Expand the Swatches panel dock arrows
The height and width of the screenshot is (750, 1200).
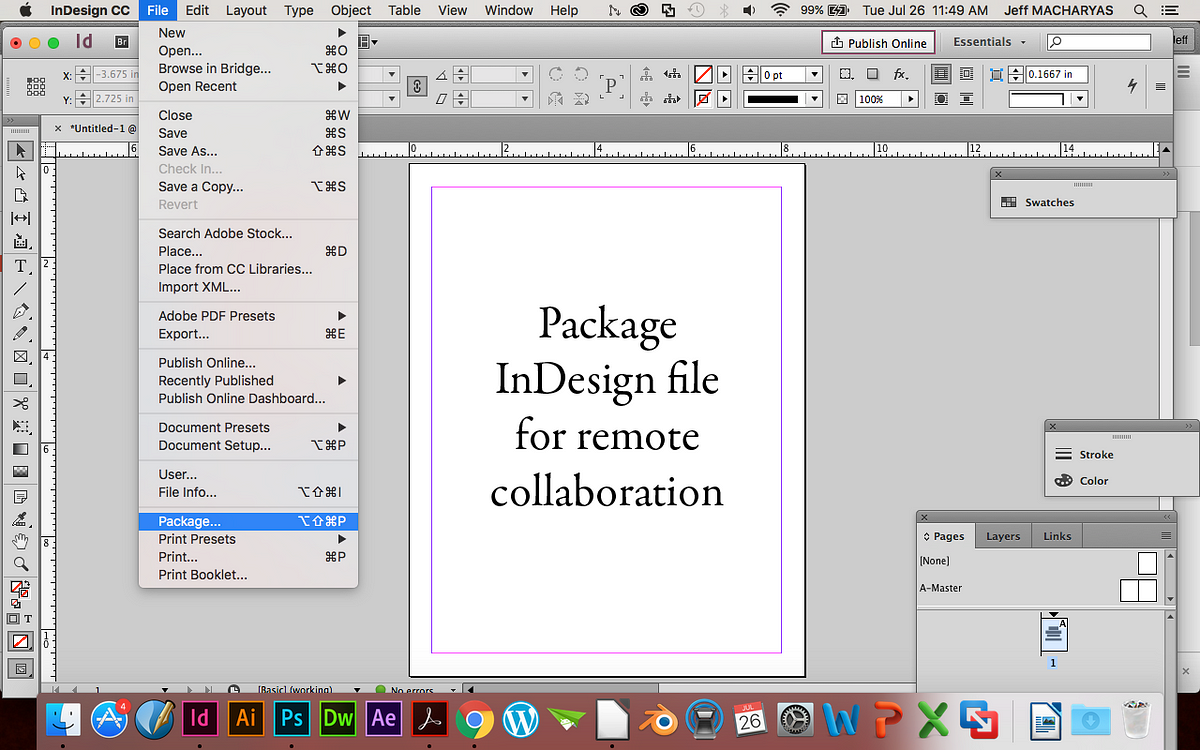pos(1165,173)
